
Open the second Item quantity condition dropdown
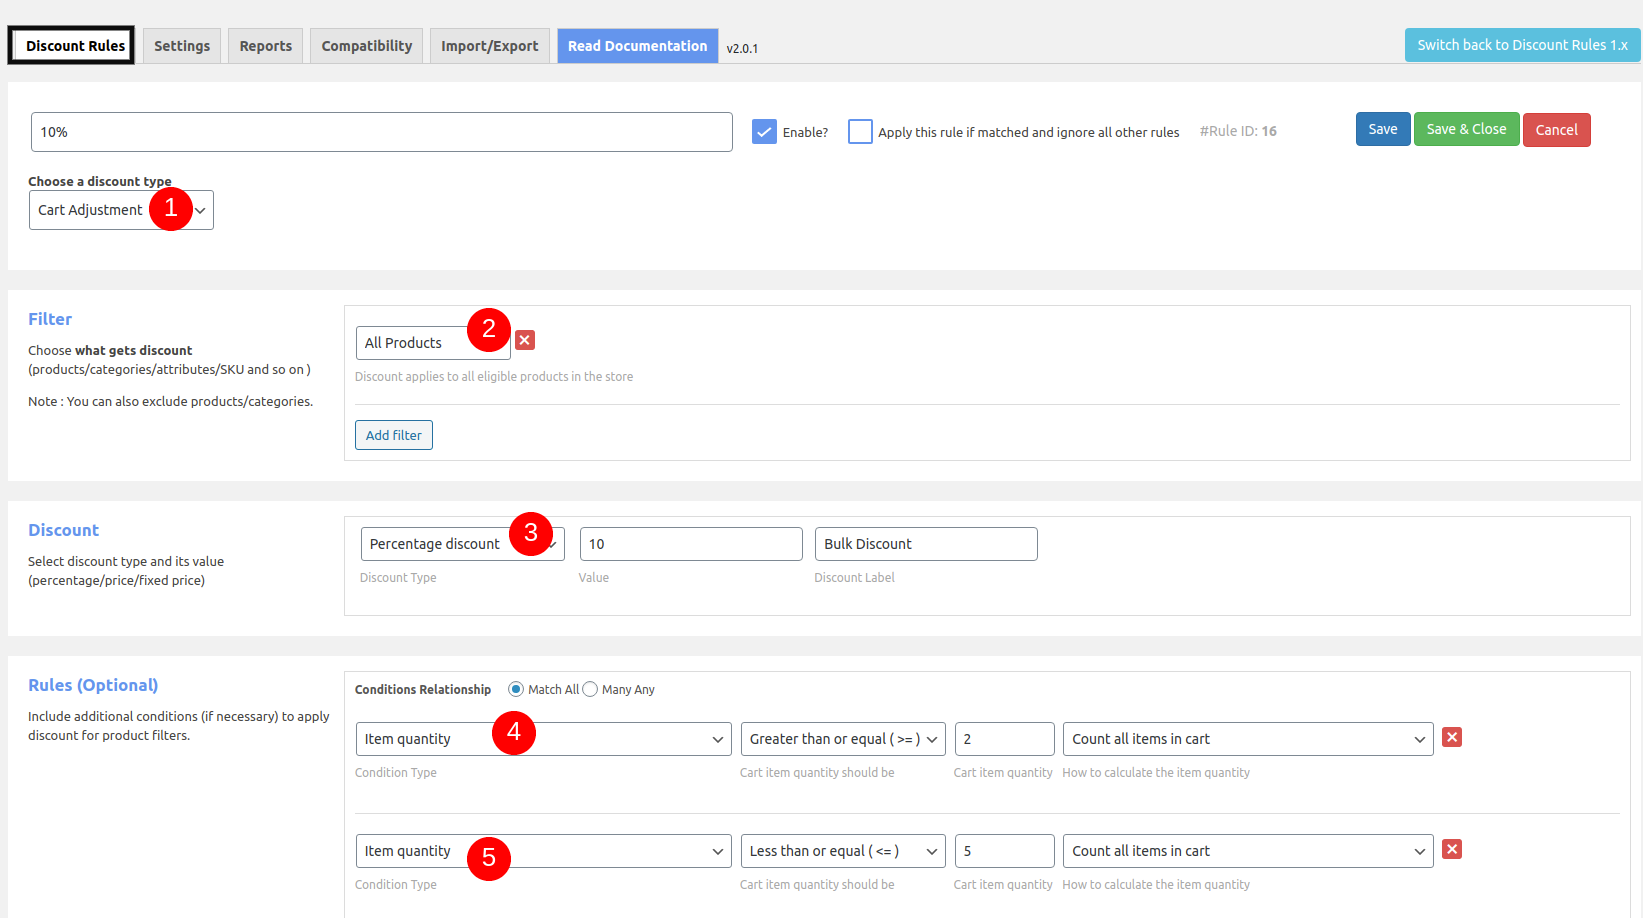click(543, 851)
